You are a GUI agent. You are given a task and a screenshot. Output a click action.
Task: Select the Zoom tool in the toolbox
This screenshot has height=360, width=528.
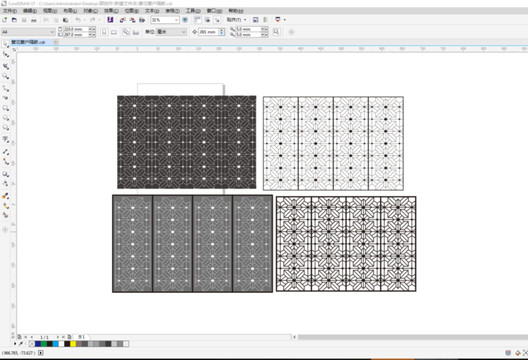pos(5,76)
